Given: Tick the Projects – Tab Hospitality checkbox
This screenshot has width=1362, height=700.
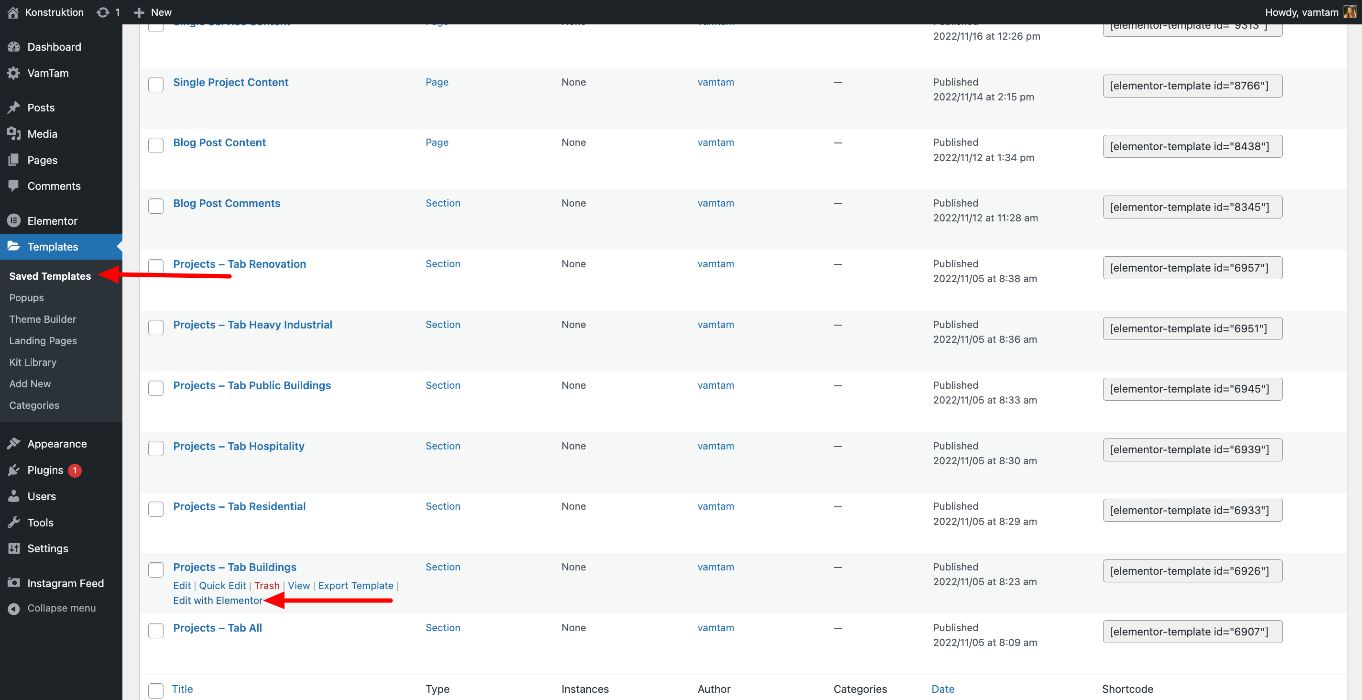Looking at the screenshot, I should (x=156, y=449).
